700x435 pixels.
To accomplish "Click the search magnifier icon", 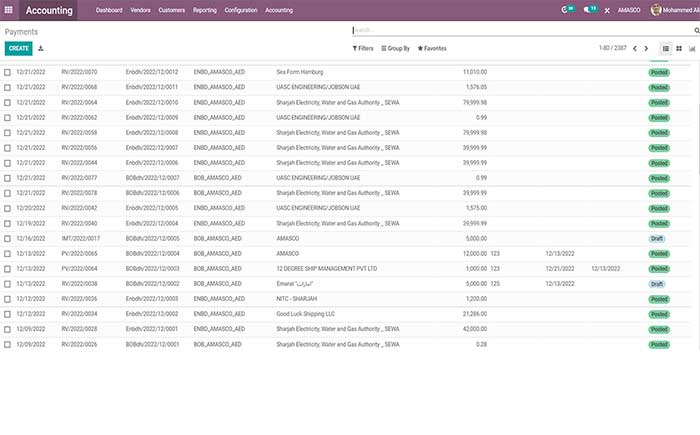I will [696, 30].
